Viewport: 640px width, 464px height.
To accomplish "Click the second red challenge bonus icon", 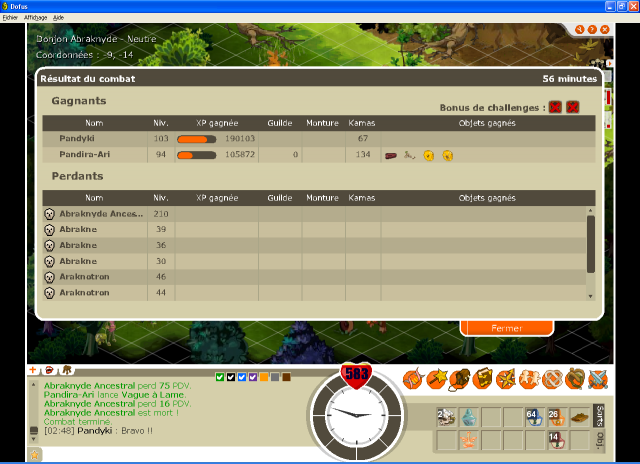I will click(x=573, y=107).
